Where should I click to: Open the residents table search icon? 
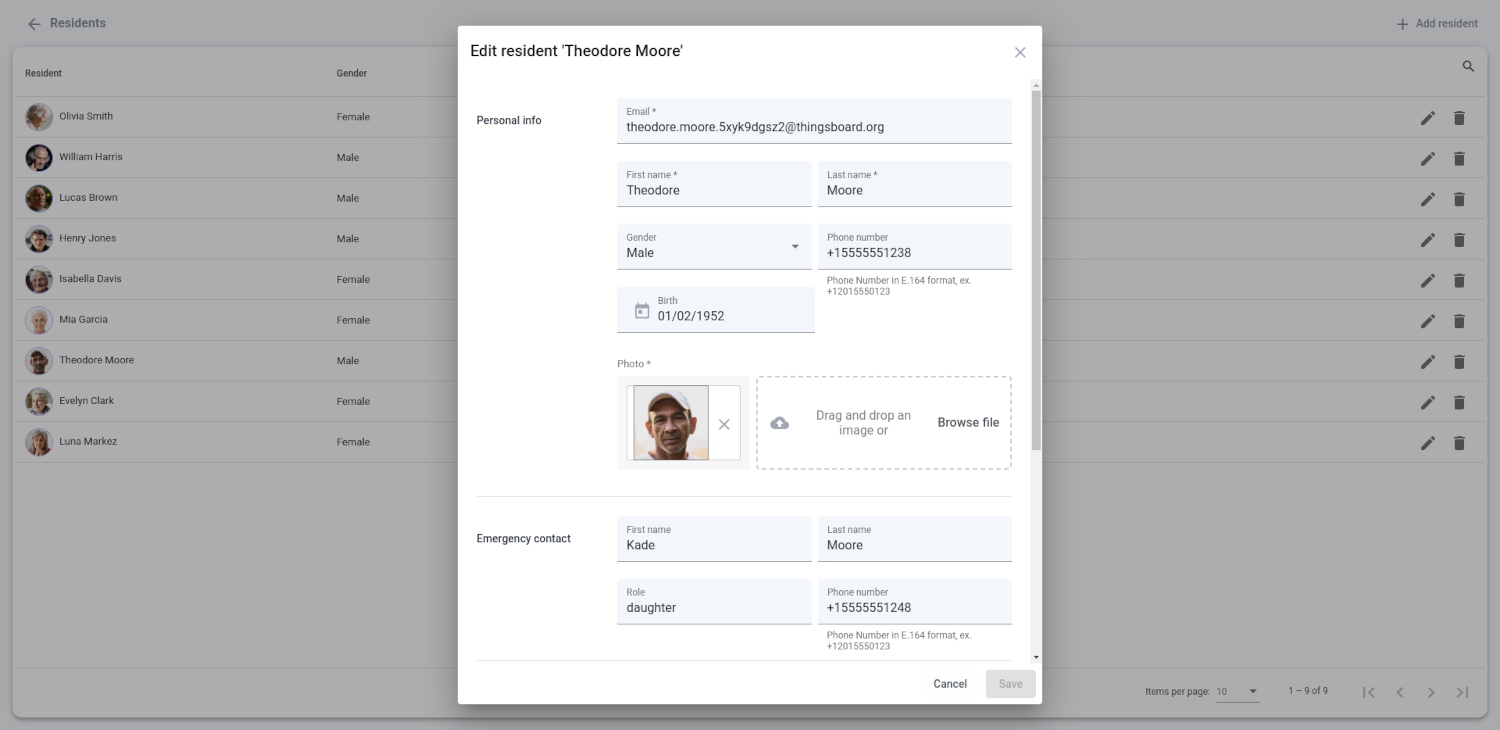point(1468,66)
